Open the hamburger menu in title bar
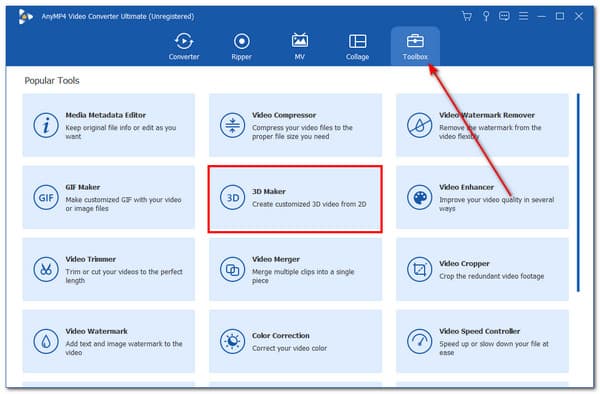Viewport: 600px width, 394px height. coord(523,16)
